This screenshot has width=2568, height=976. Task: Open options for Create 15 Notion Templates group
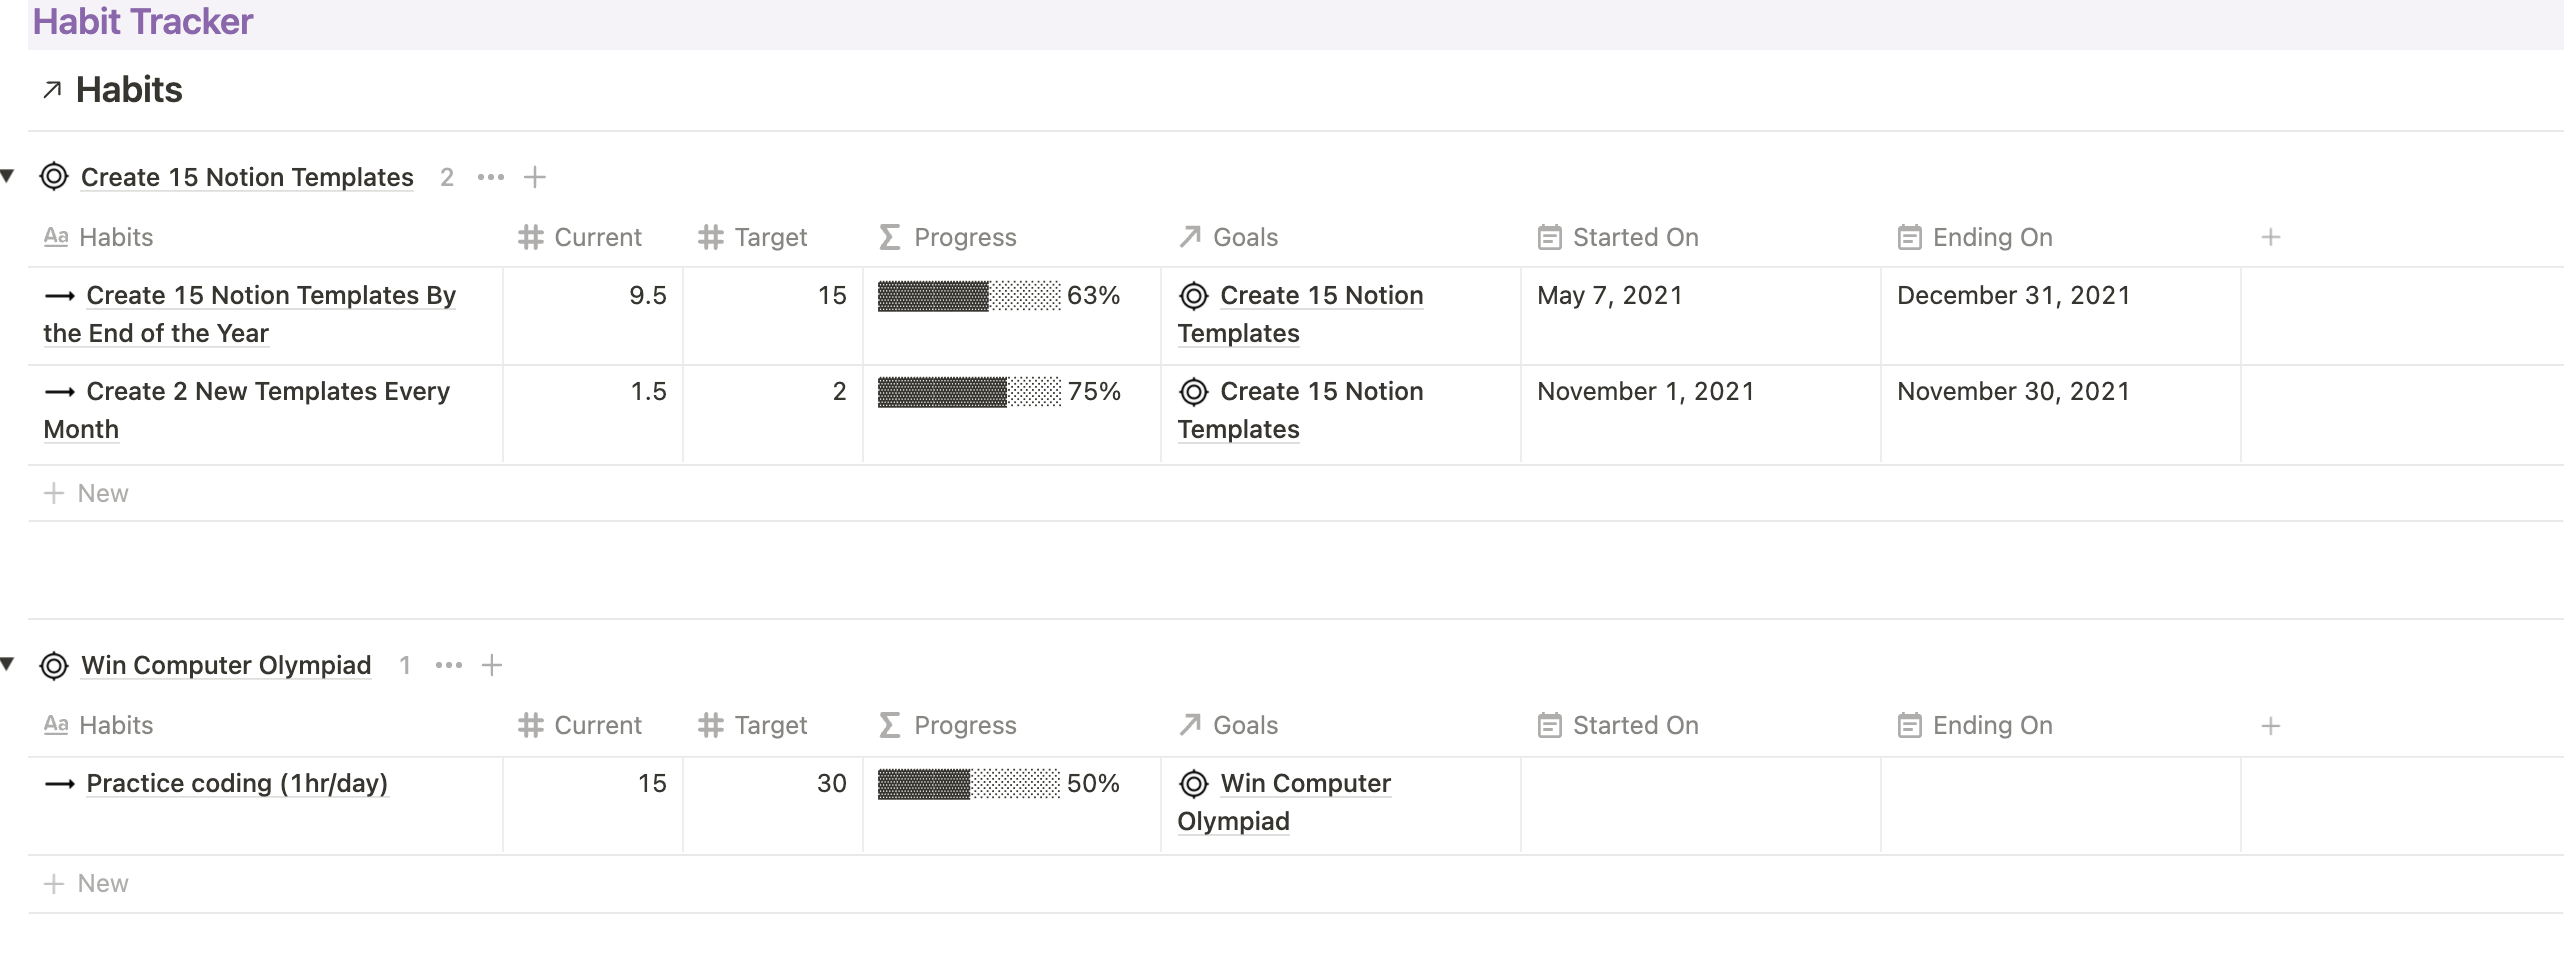tap(490, 178)
